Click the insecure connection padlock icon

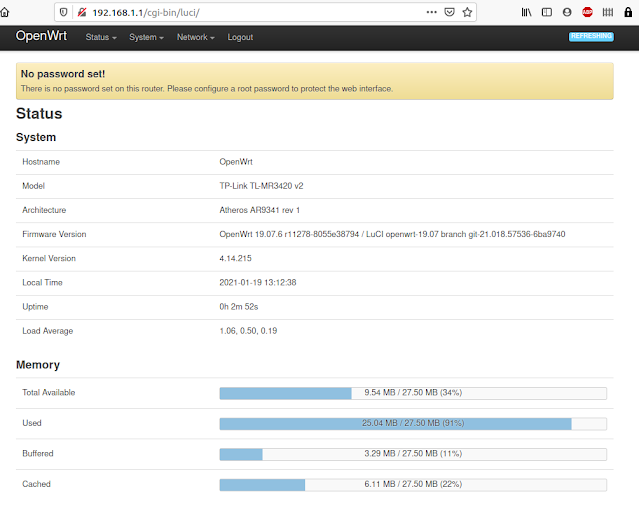click(x=81, y=12)
